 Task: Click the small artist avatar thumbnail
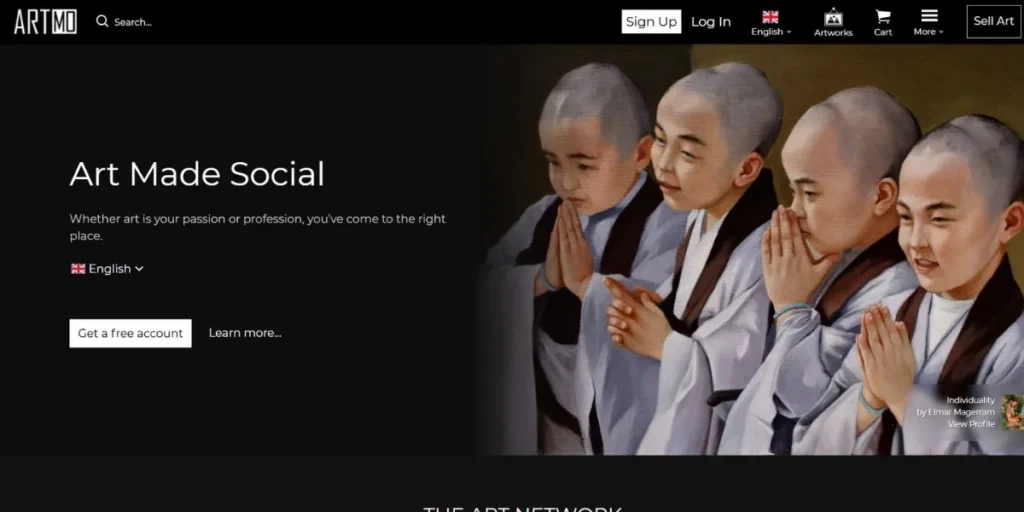1012,412
